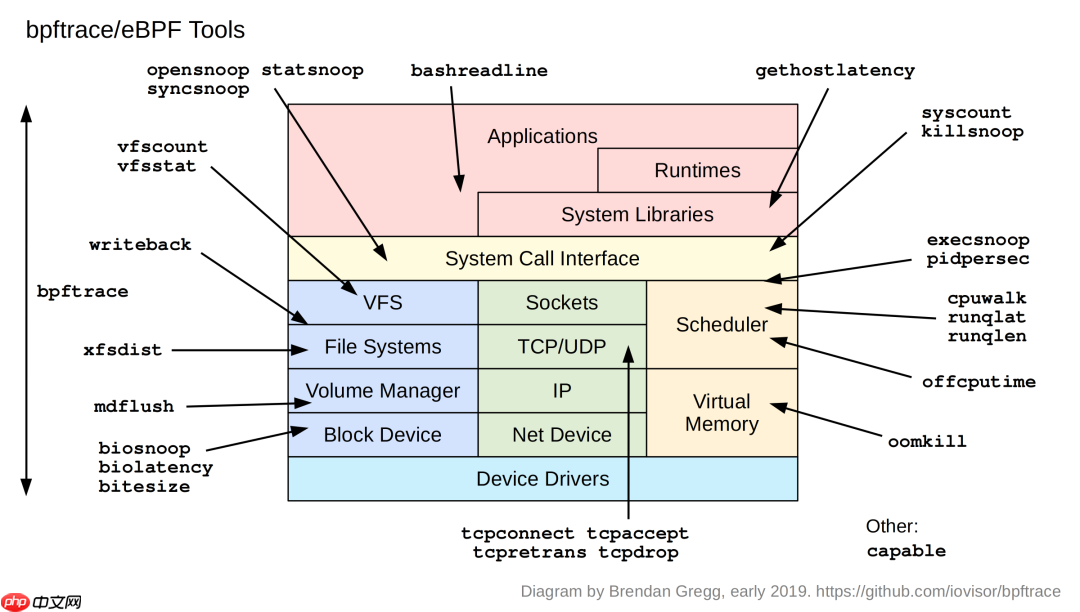Toggle the VFS block

[383, 302]
